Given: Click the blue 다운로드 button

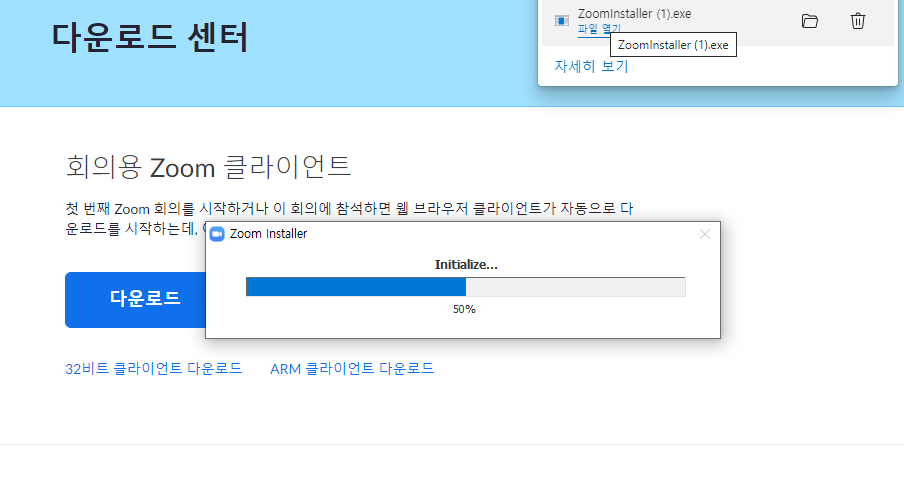Looking at the screenshot, I should pos(135,300).
